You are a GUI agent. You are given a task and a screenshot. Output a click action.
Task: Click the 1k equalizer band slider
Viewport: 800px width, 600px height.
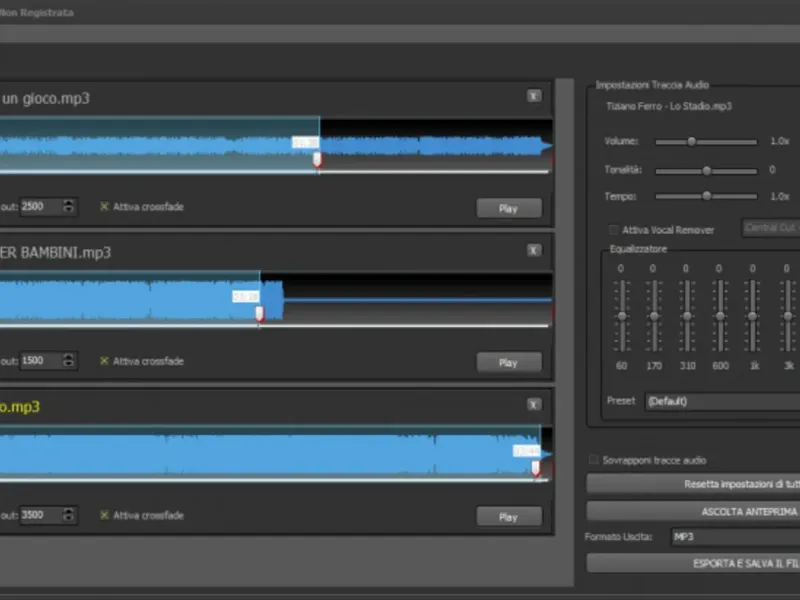753,316
